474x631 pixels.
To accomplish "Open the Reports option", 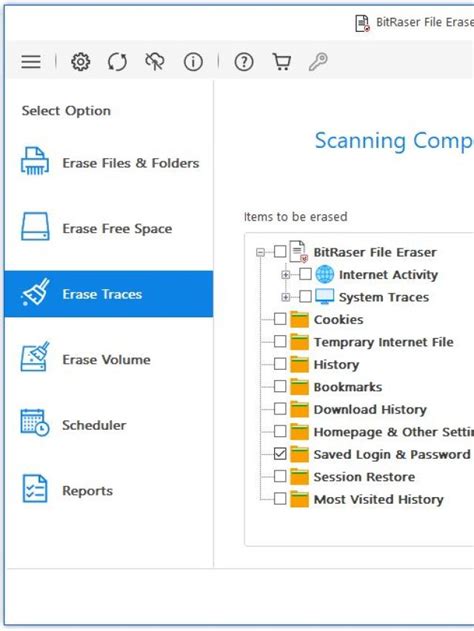I will pyautogui.click(x=109, y=490).
